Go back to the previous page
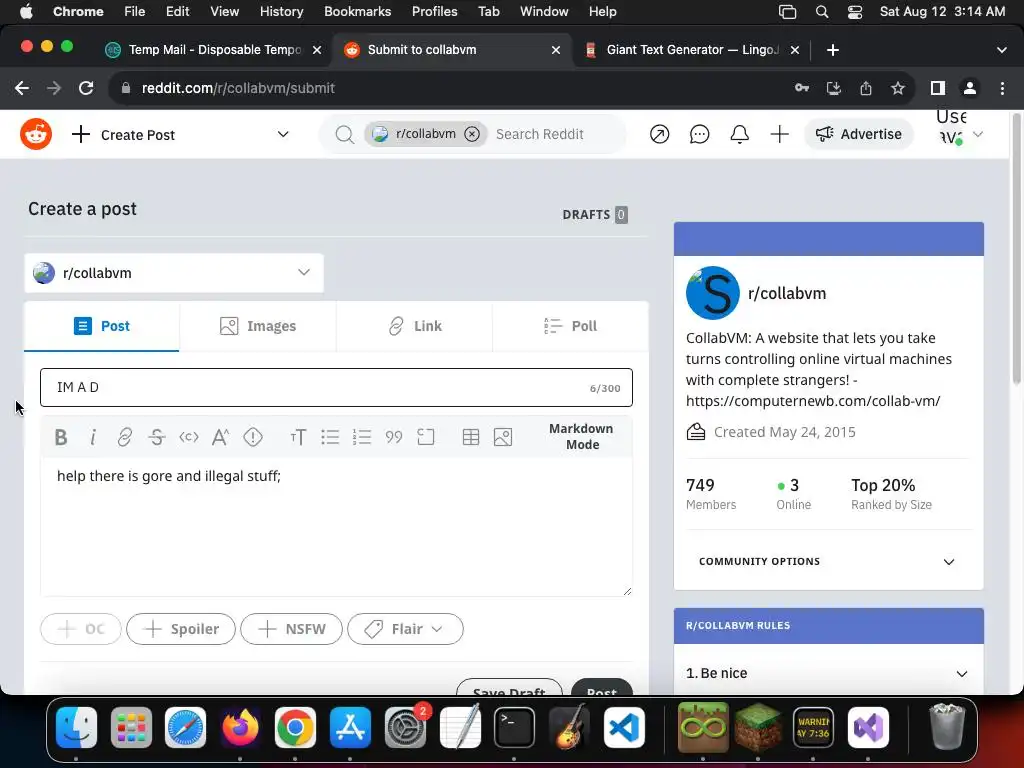Image resolution: width=1024 pixels, height=768 pixels. [22, 88]
